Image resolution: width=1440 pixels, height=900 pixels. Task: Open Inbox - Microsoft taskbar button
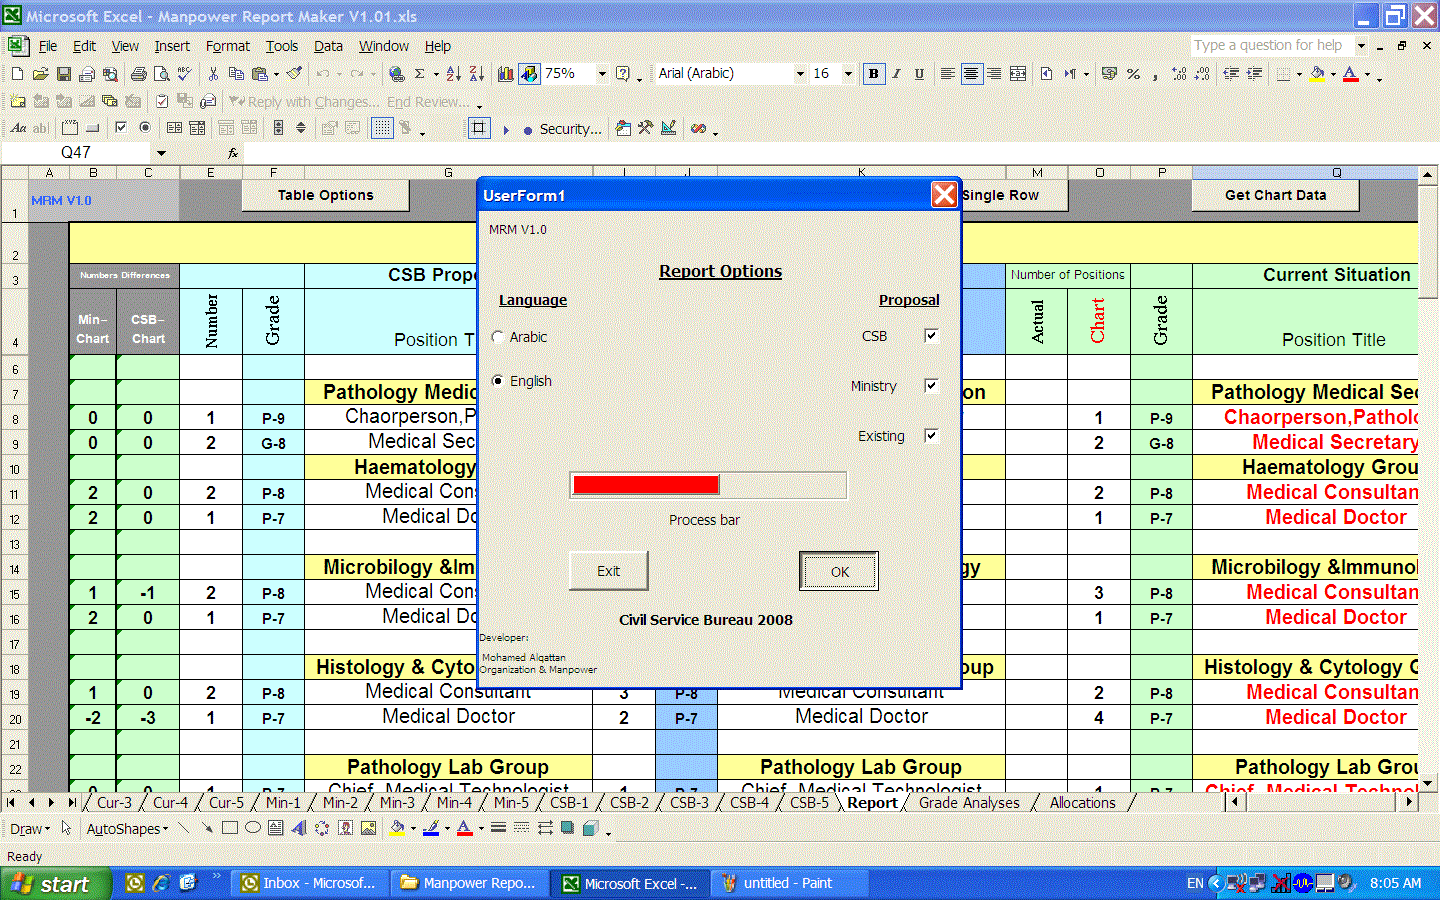(309, 883)
